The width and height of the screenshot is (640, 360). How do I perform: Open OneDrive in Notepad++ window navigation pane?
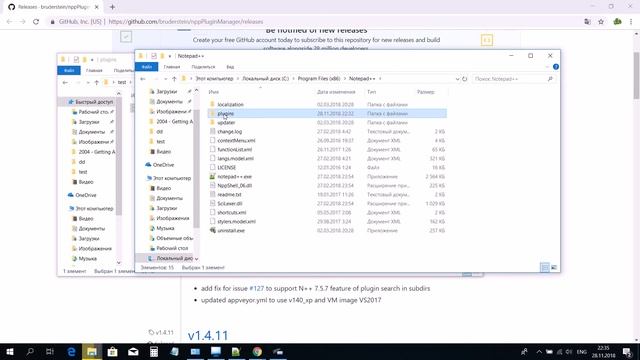pyautogui.click(x=163, y=165)
